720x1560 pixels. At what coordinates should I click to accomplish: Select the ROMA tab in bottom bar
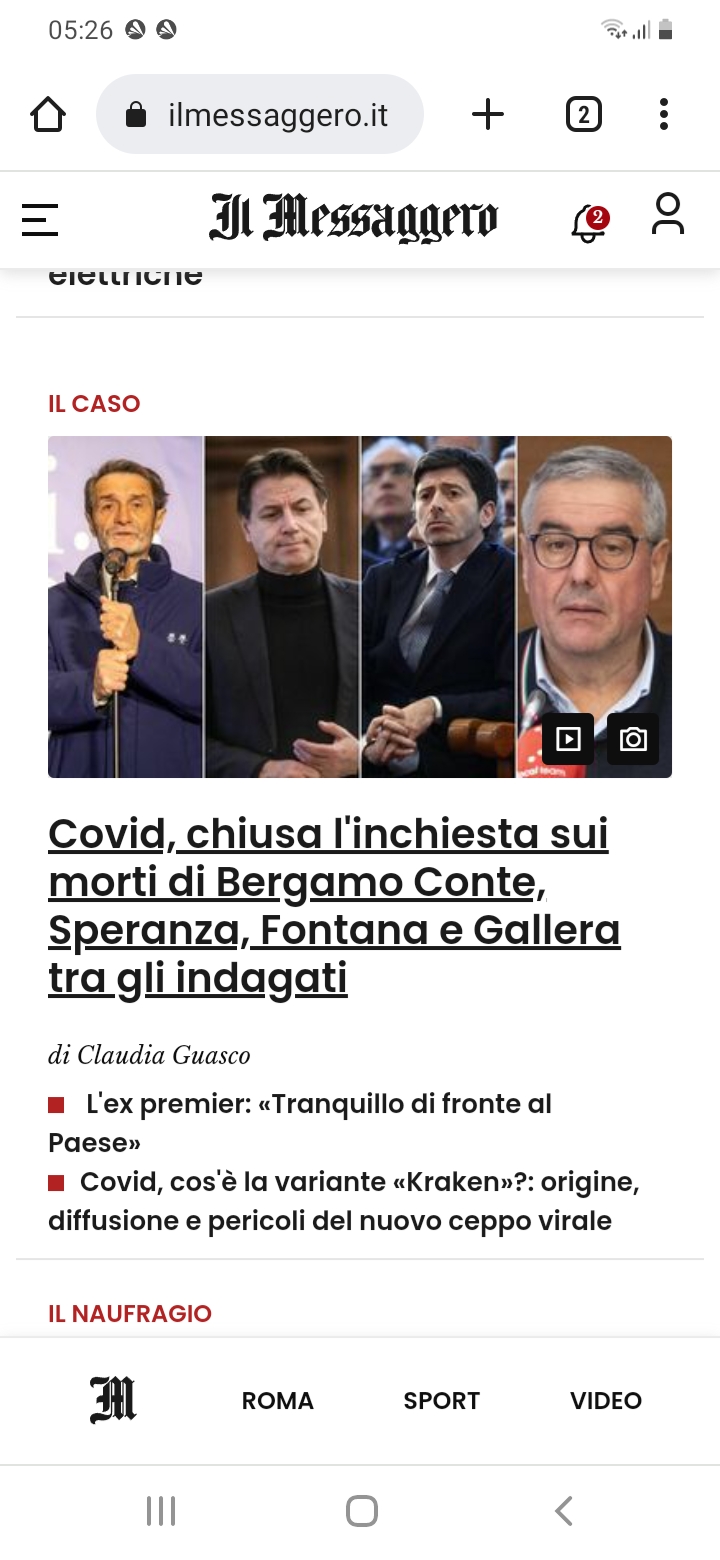click(x=278, y=1401)
